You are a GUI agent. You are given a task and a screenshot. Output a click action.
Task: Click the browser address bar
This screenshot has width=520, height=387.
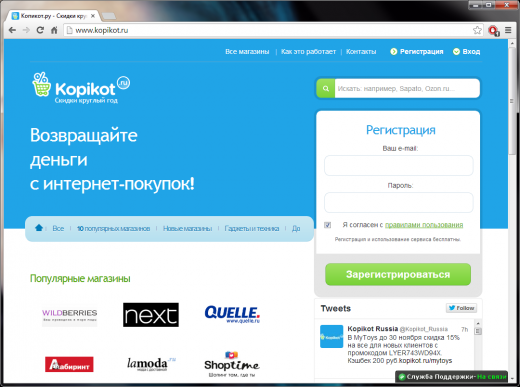(267, 30)
